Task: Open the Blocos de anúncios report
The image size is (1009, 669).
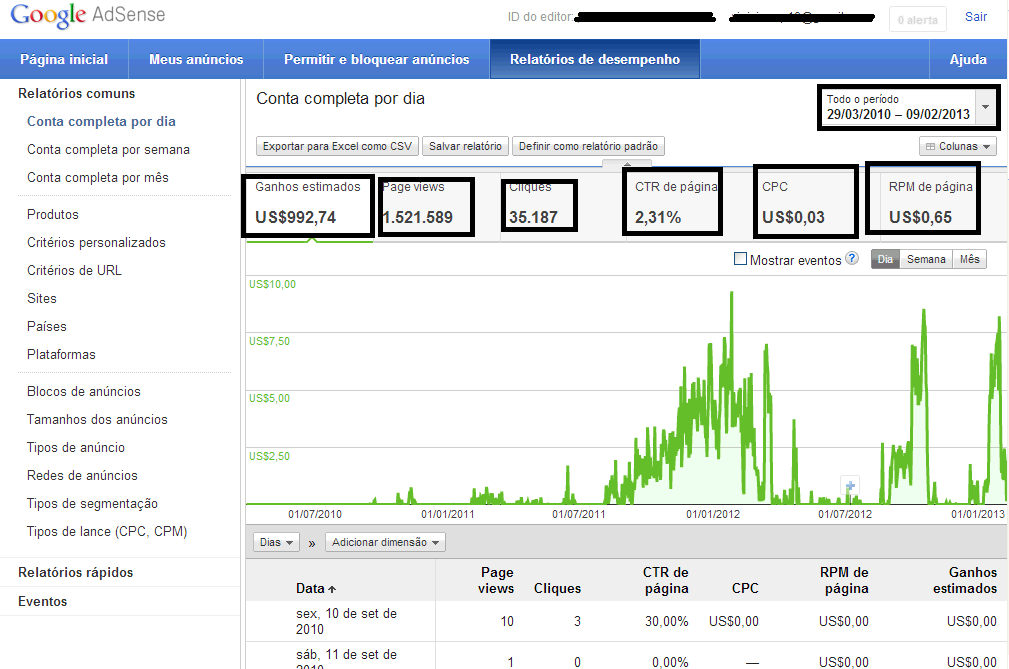Action: click(84, 391)
